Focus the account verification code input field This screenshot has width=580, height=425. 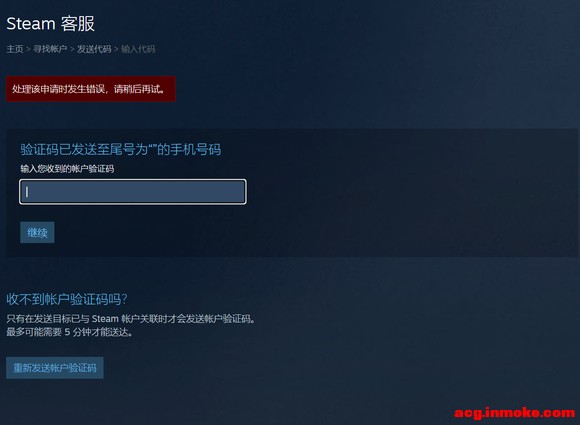(133, 192)
